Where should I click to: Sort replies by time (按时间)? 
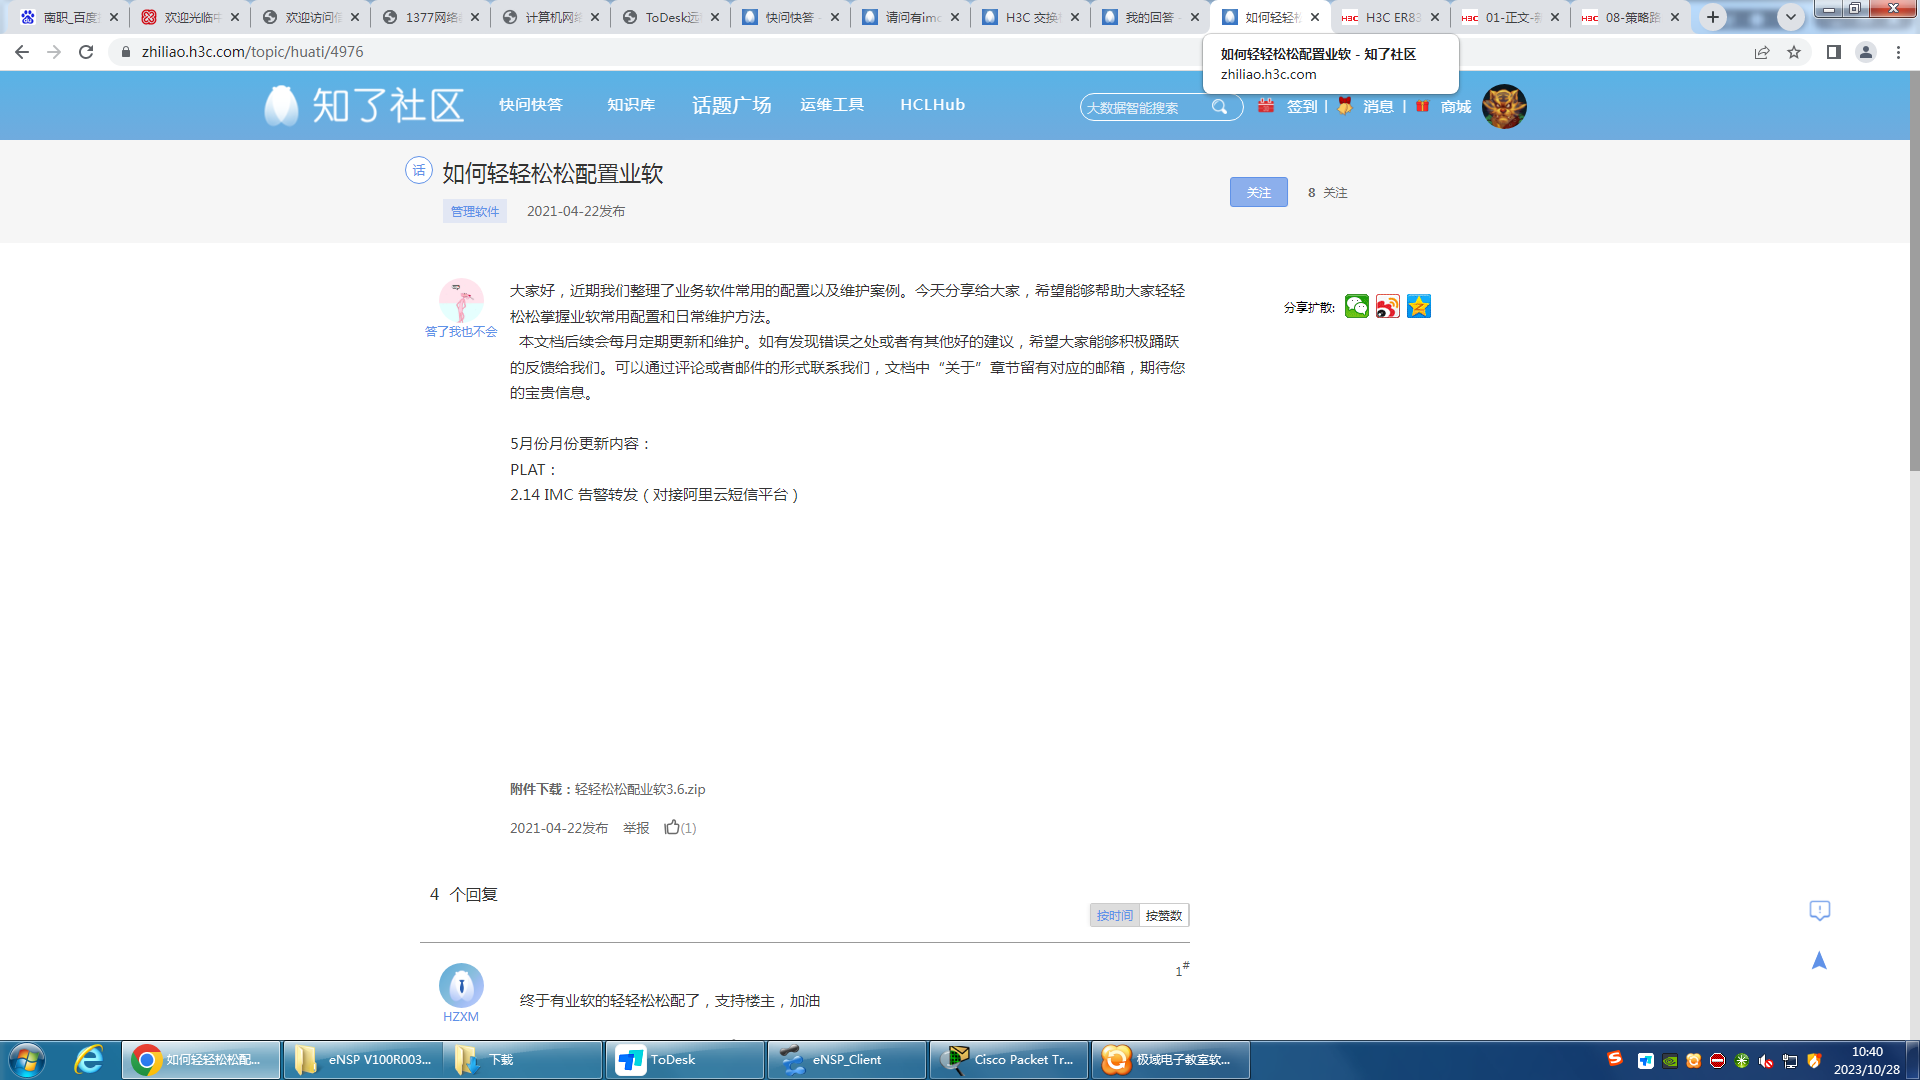point(1114,915)
